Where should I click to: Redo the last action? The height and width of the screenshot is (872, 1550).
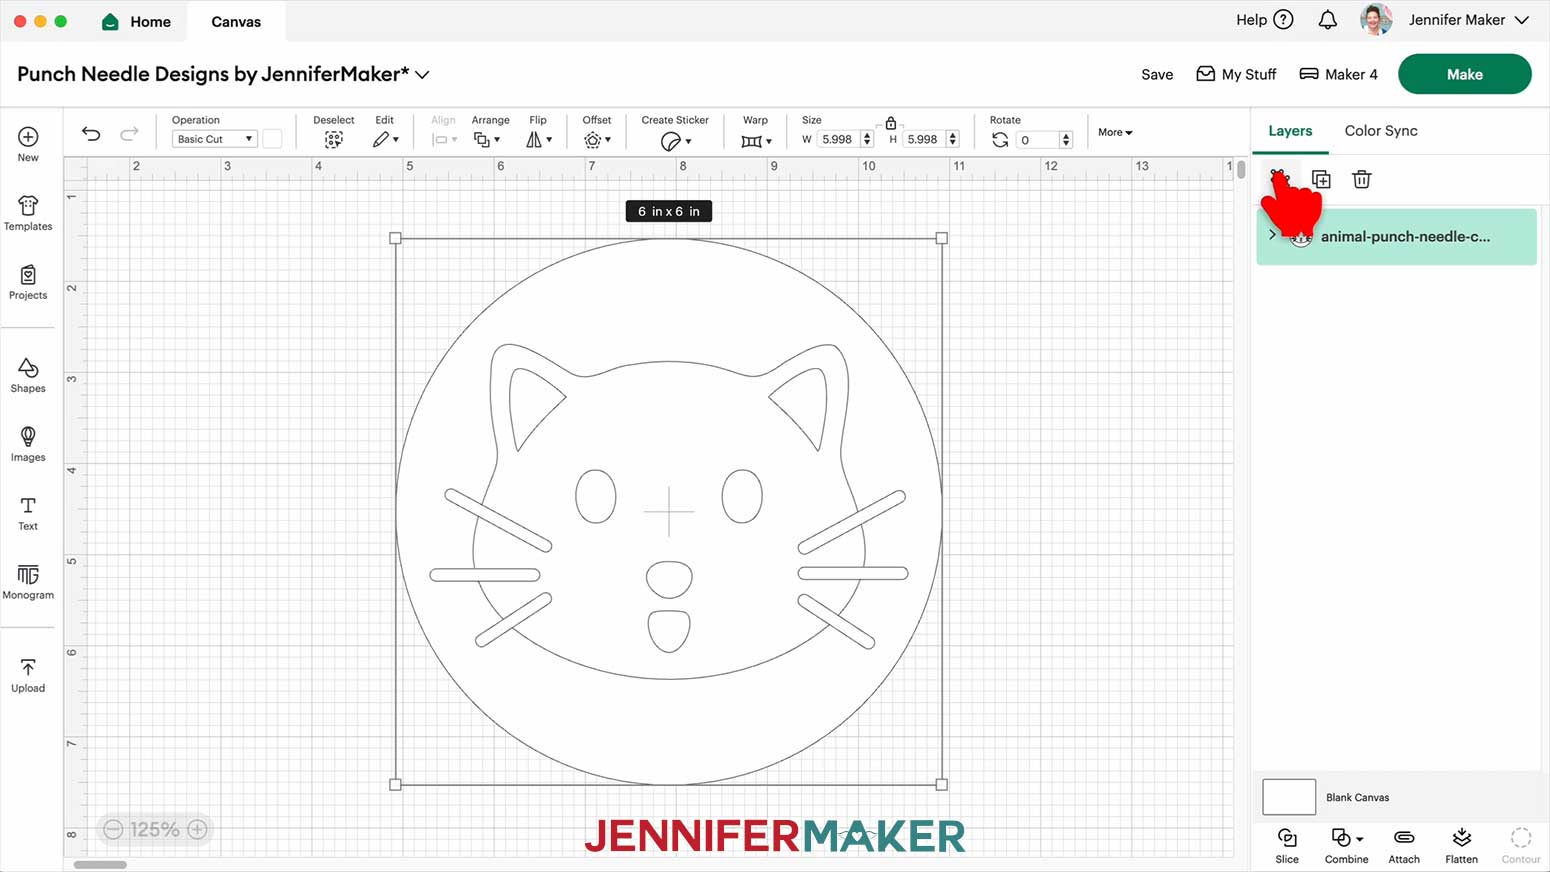[x=129, y=133]
